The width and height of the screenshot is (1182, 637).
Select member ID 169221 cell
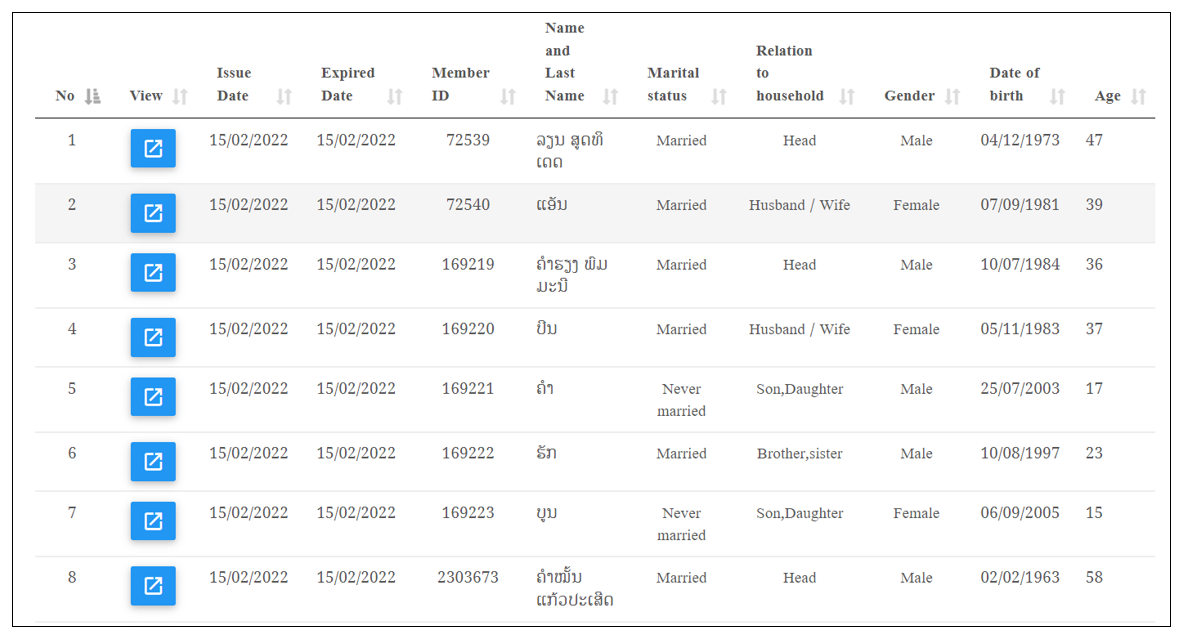click(468, 389)
